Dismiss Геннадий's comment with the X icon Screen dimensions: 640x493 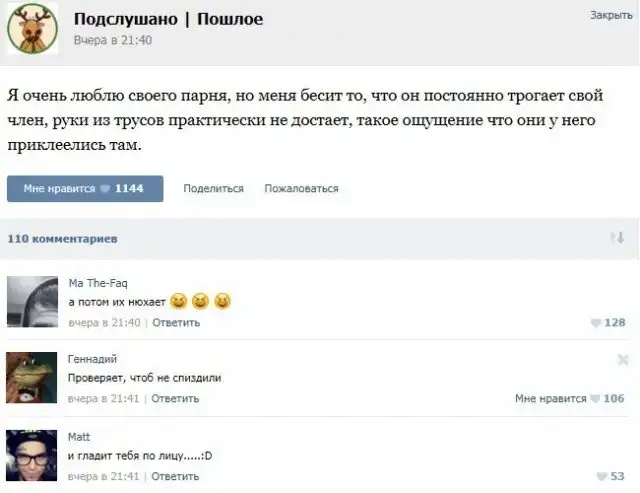pyautogui.click(x=623, y=359)
